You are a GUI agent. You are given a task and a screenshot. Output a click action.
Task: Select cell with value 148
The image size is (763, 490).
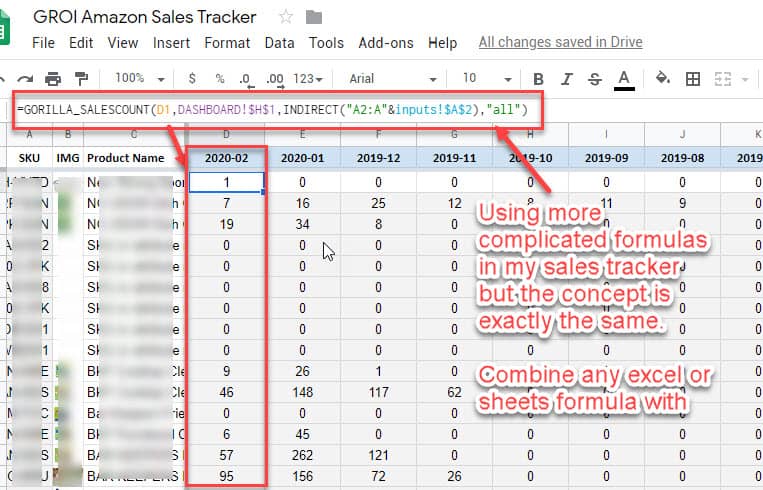[x=302, y=392]
